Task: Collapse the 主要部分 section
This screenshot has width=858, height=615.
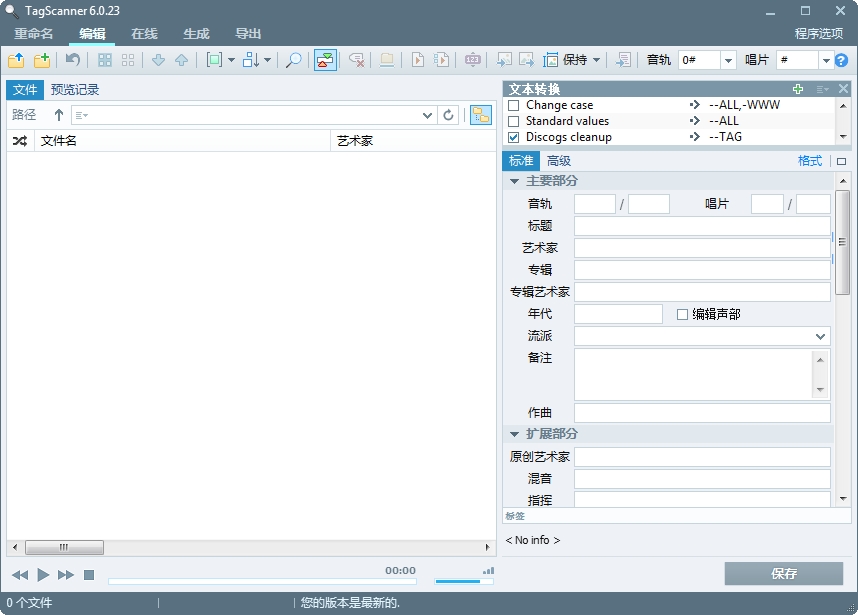Action: pos(515,181)
